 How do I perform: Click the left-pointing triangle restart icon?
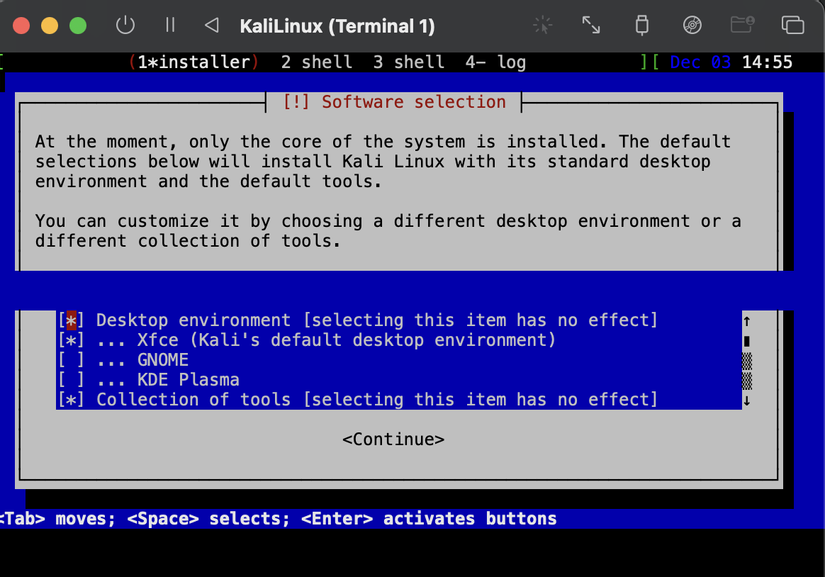click(212, 25)
